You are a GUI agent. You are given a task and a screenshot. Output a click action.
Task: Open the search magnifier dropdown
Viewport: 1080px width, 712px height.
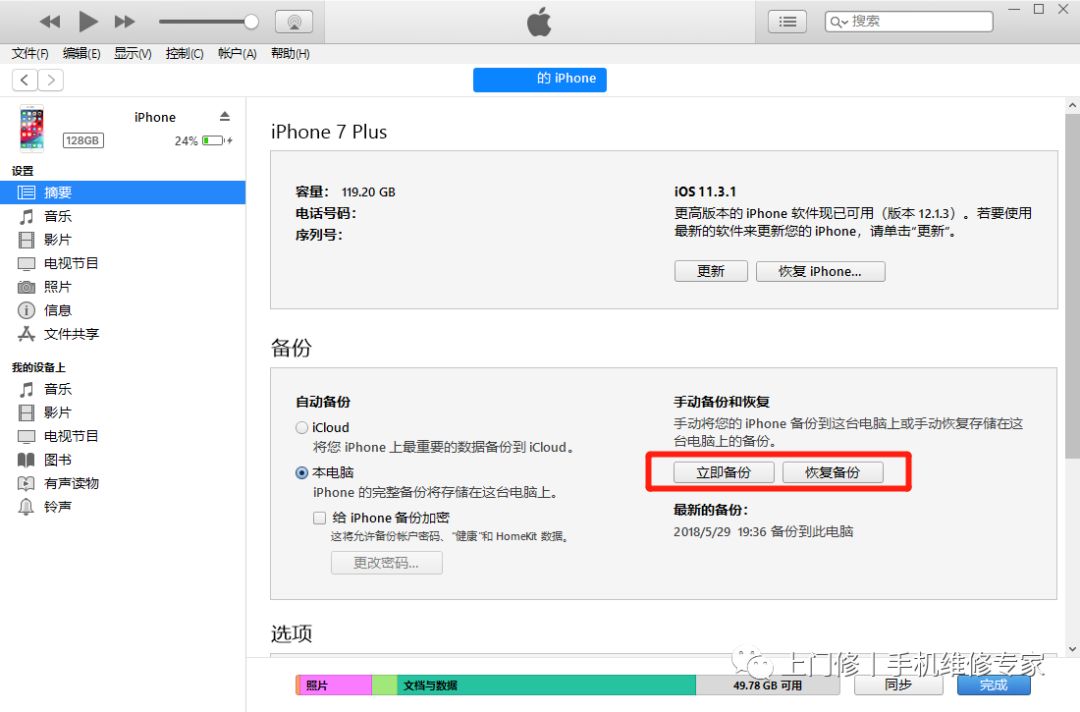(x=838, y=22)
